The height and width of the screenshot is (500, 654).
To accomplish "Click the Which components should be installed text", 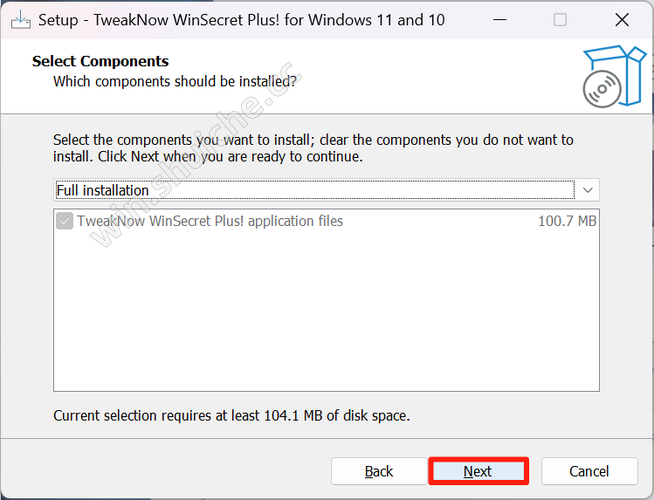I will tap(175, 81).
